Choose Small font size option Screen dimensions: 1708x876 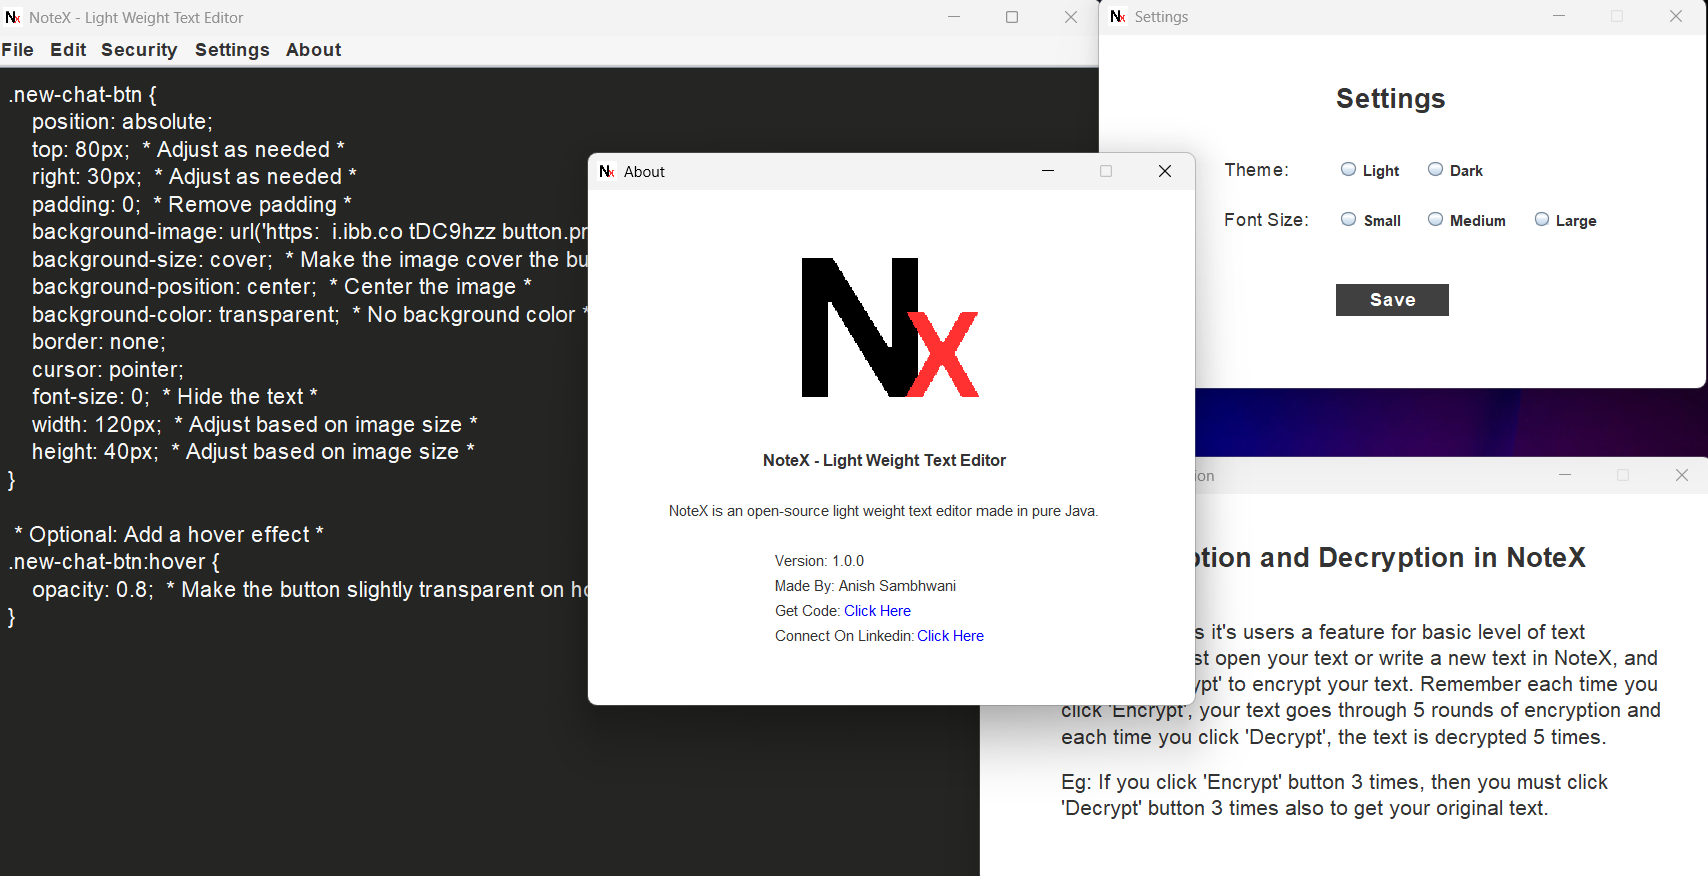1349,220
